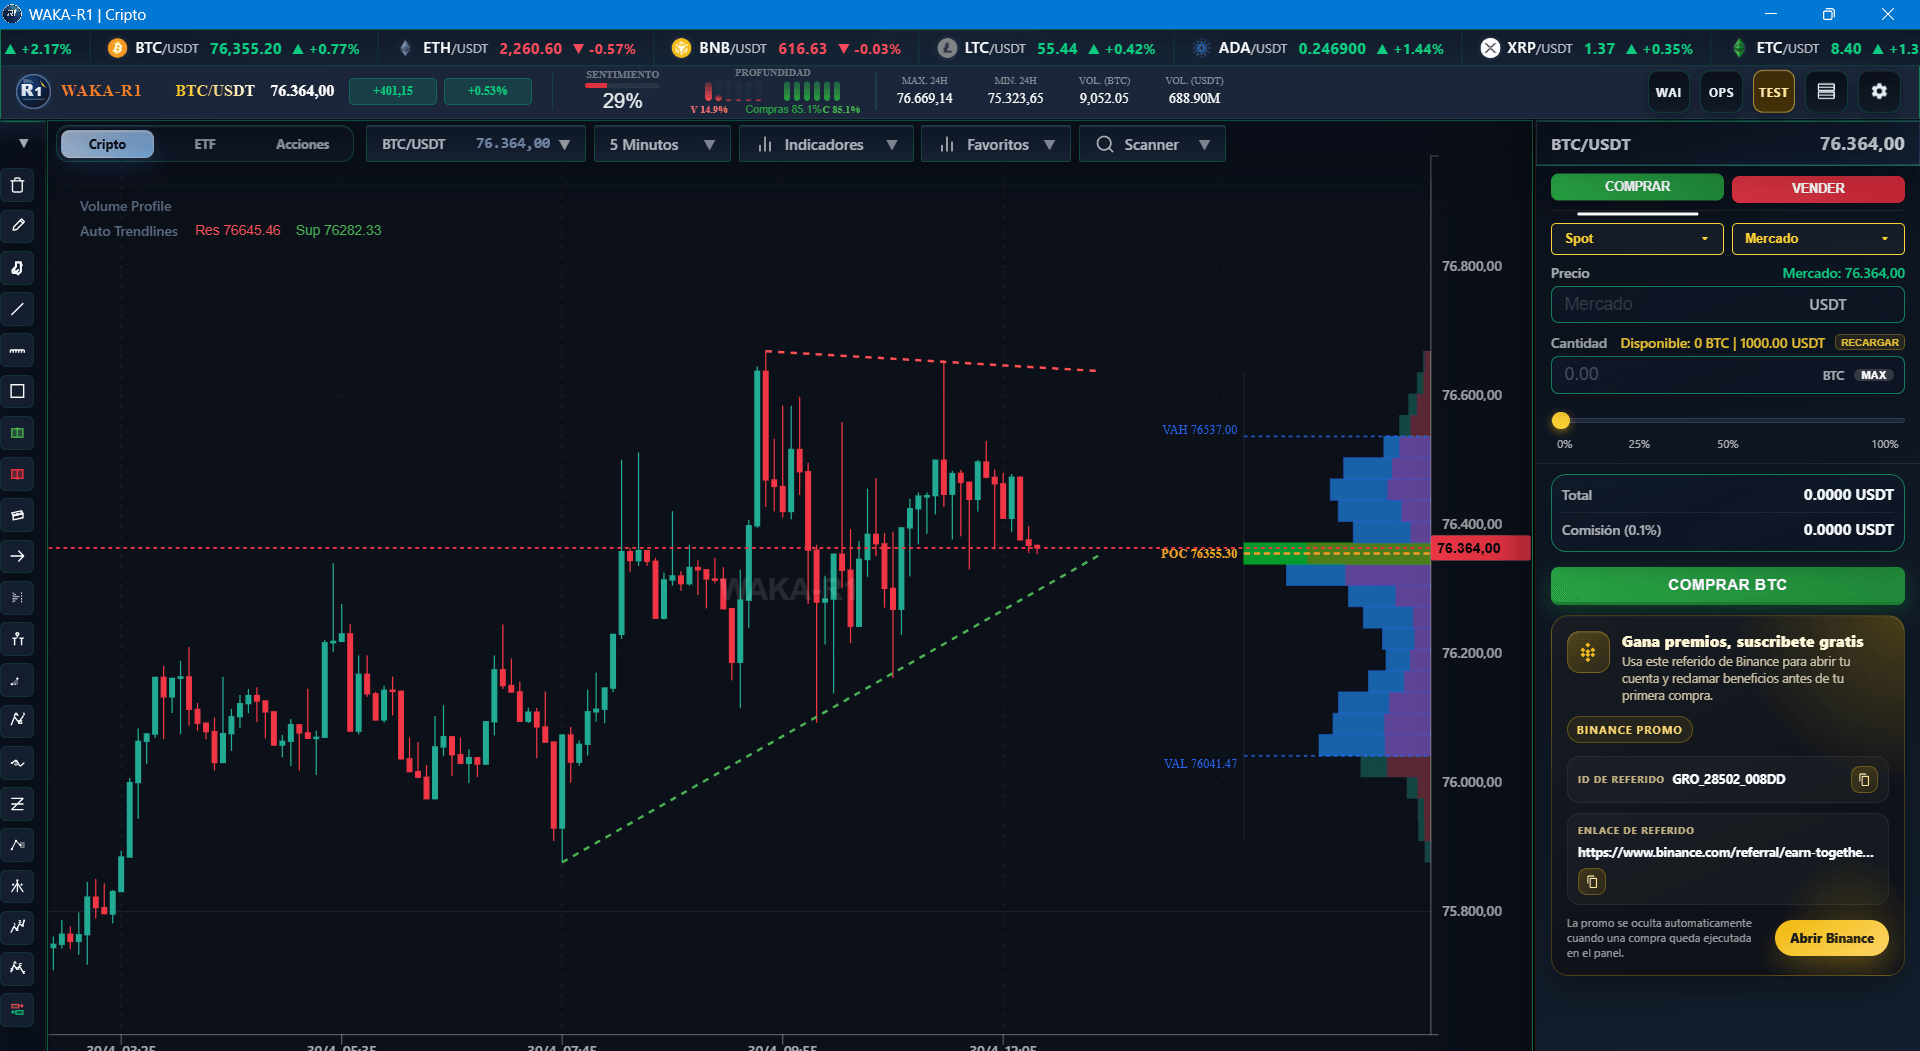
Task: Click the +401,15 change badge
Action: pos(393,91)
